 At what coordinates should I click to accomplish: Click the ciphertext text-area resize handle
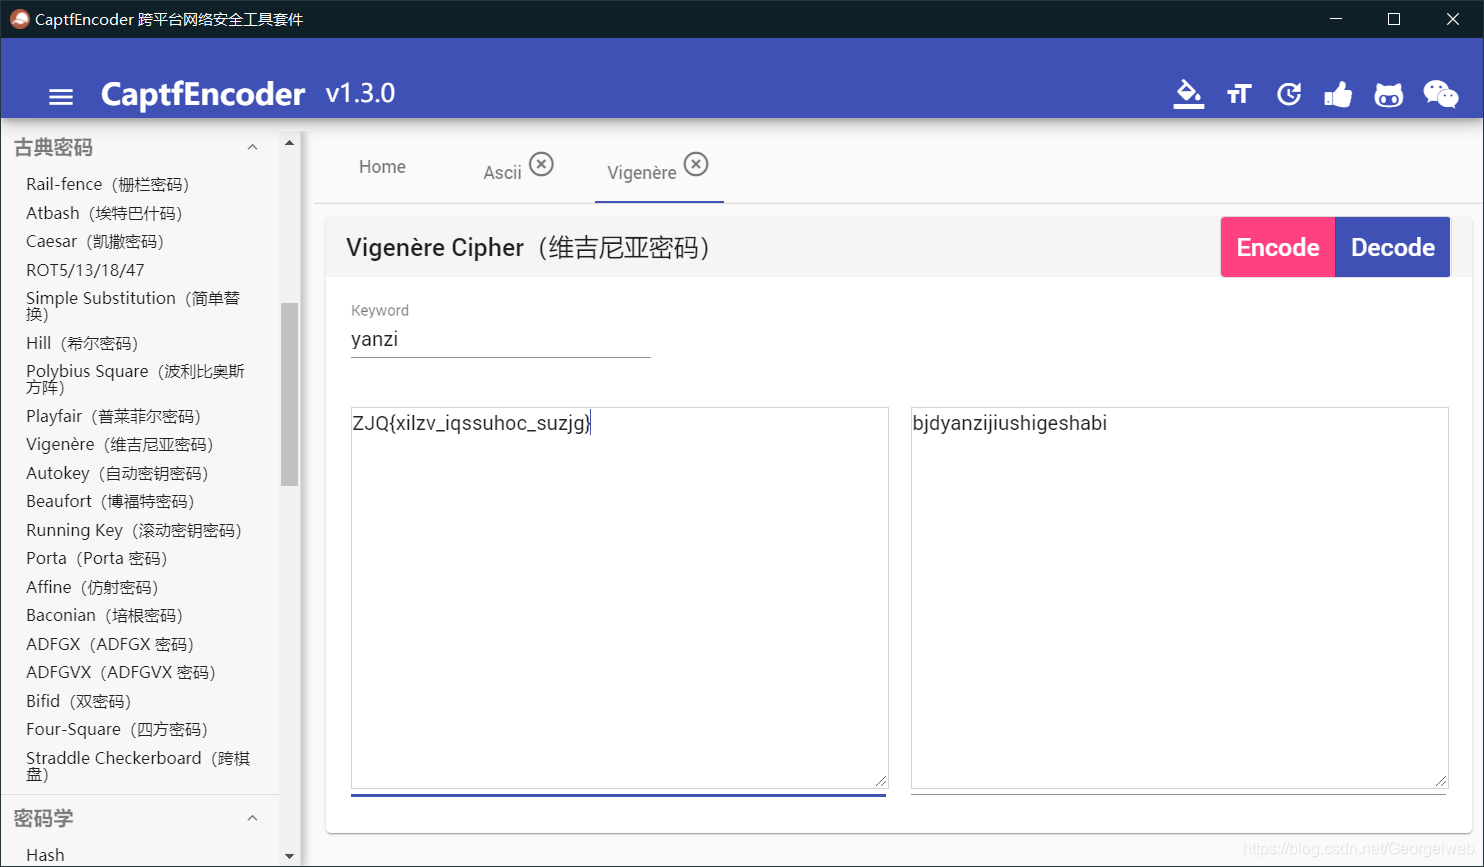tap(881, 781)
